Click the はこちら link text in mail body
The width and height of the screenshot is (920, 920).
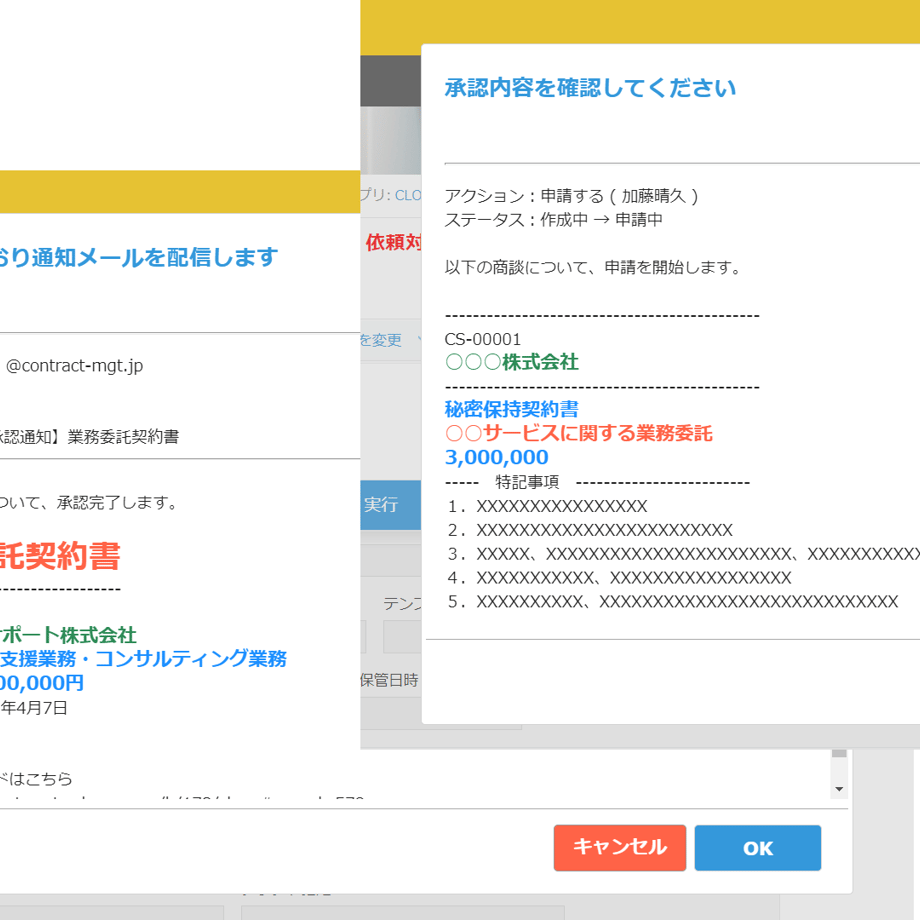click(x=41, y=779)
